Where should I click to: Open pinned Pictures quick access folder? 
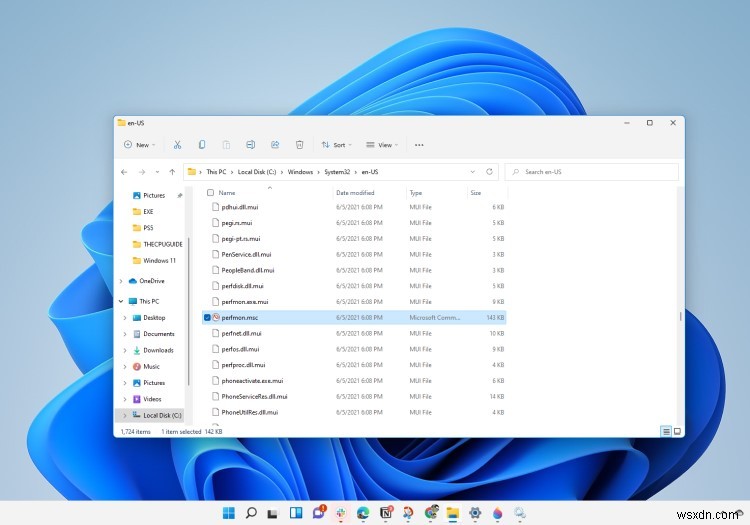tap(154, 196)
